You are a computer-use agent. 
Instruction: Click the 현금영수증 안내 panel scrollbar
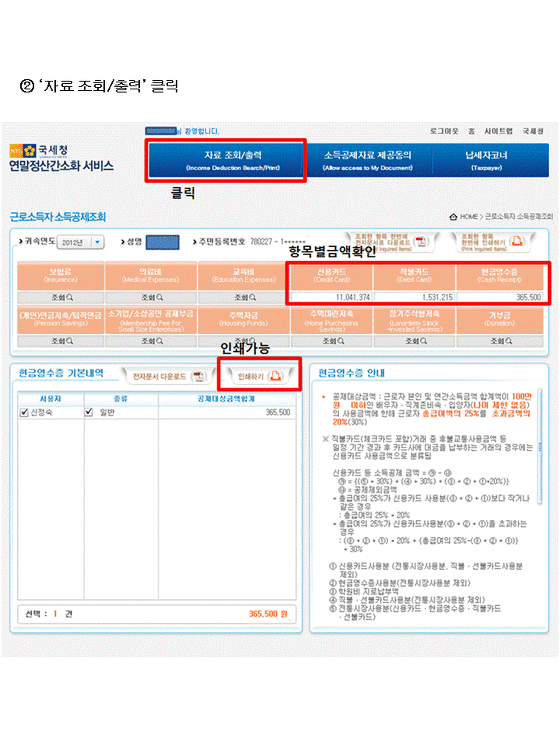click(x=540, y=447)
